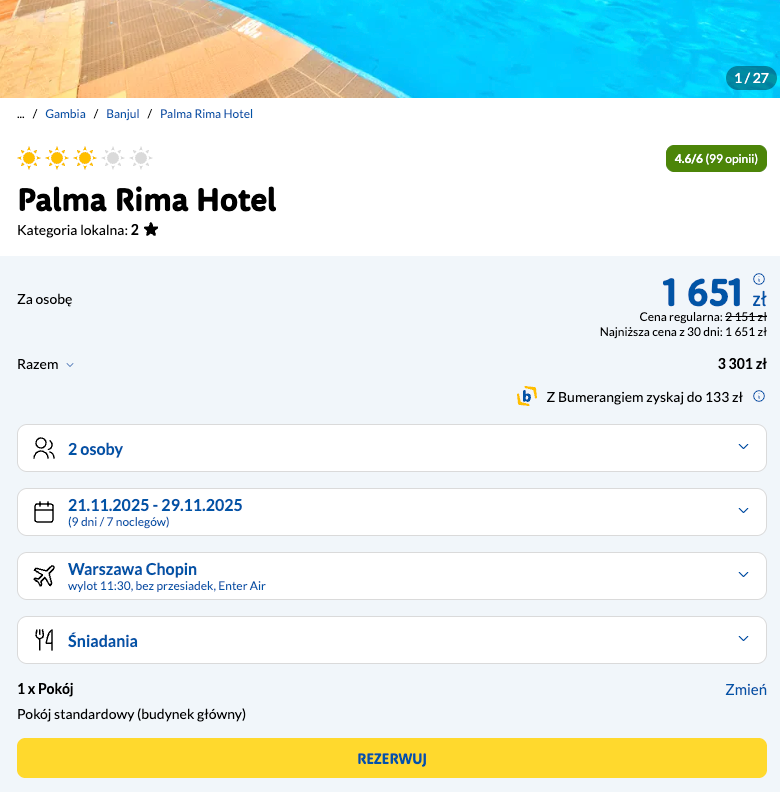Click the pool photo gallery image
The image size is (780, 792).
click(x=390, y=48)
